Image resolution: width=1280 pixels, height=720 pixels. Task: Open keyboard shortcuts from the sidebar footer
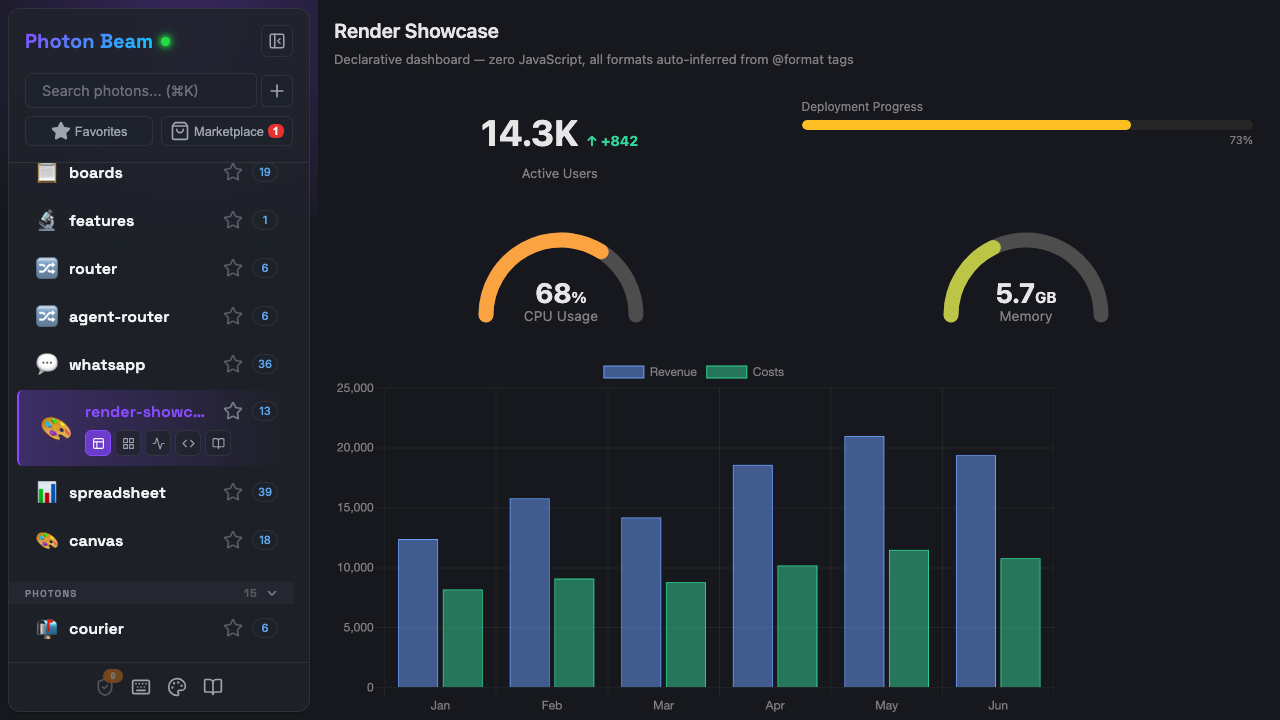141,687
